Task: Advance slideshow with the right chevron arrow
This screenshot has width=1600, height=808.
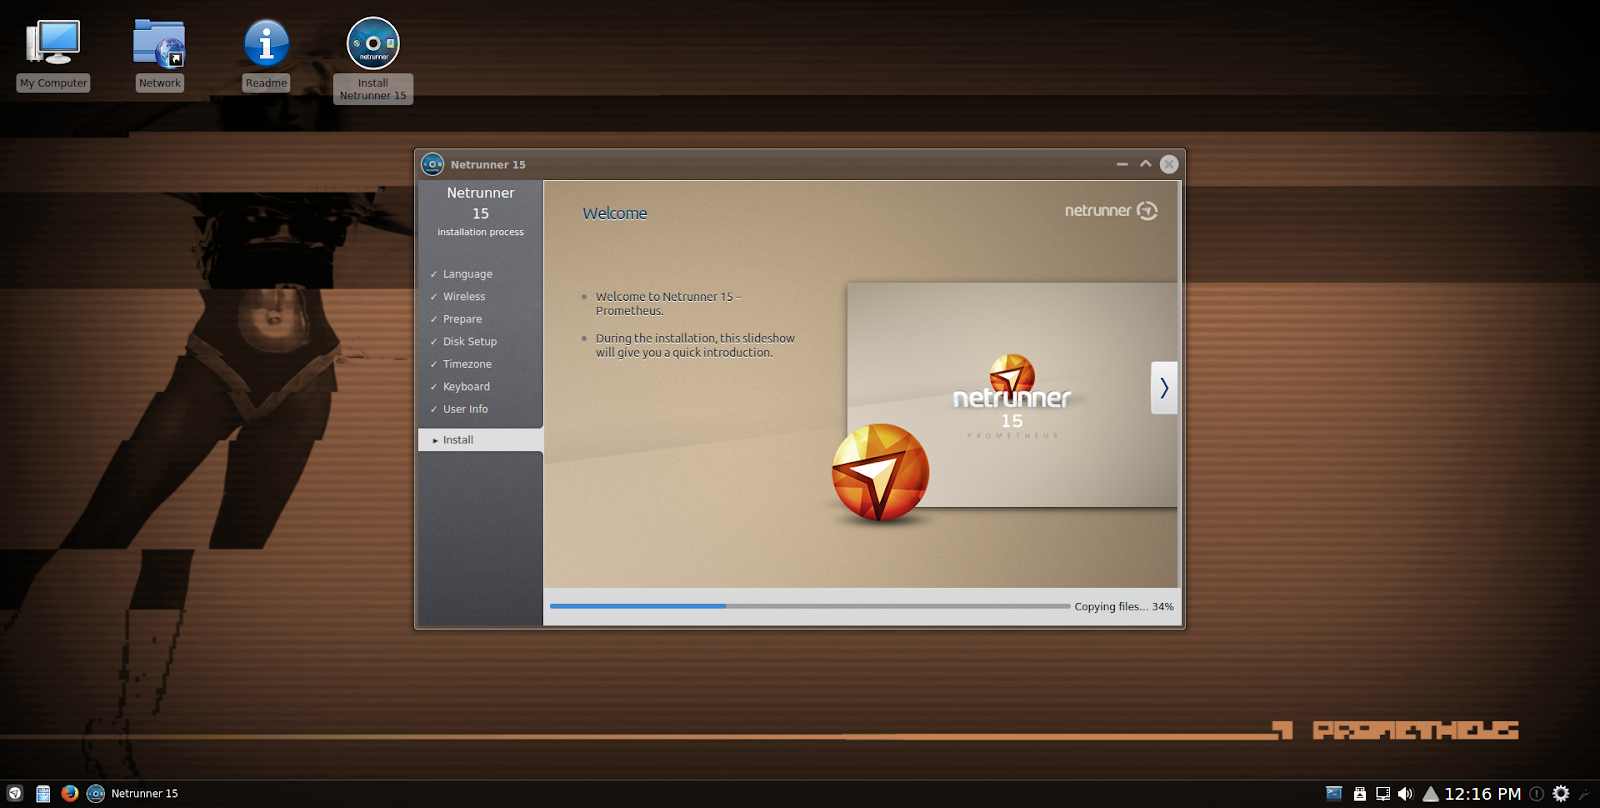Action: [1164, 388]
